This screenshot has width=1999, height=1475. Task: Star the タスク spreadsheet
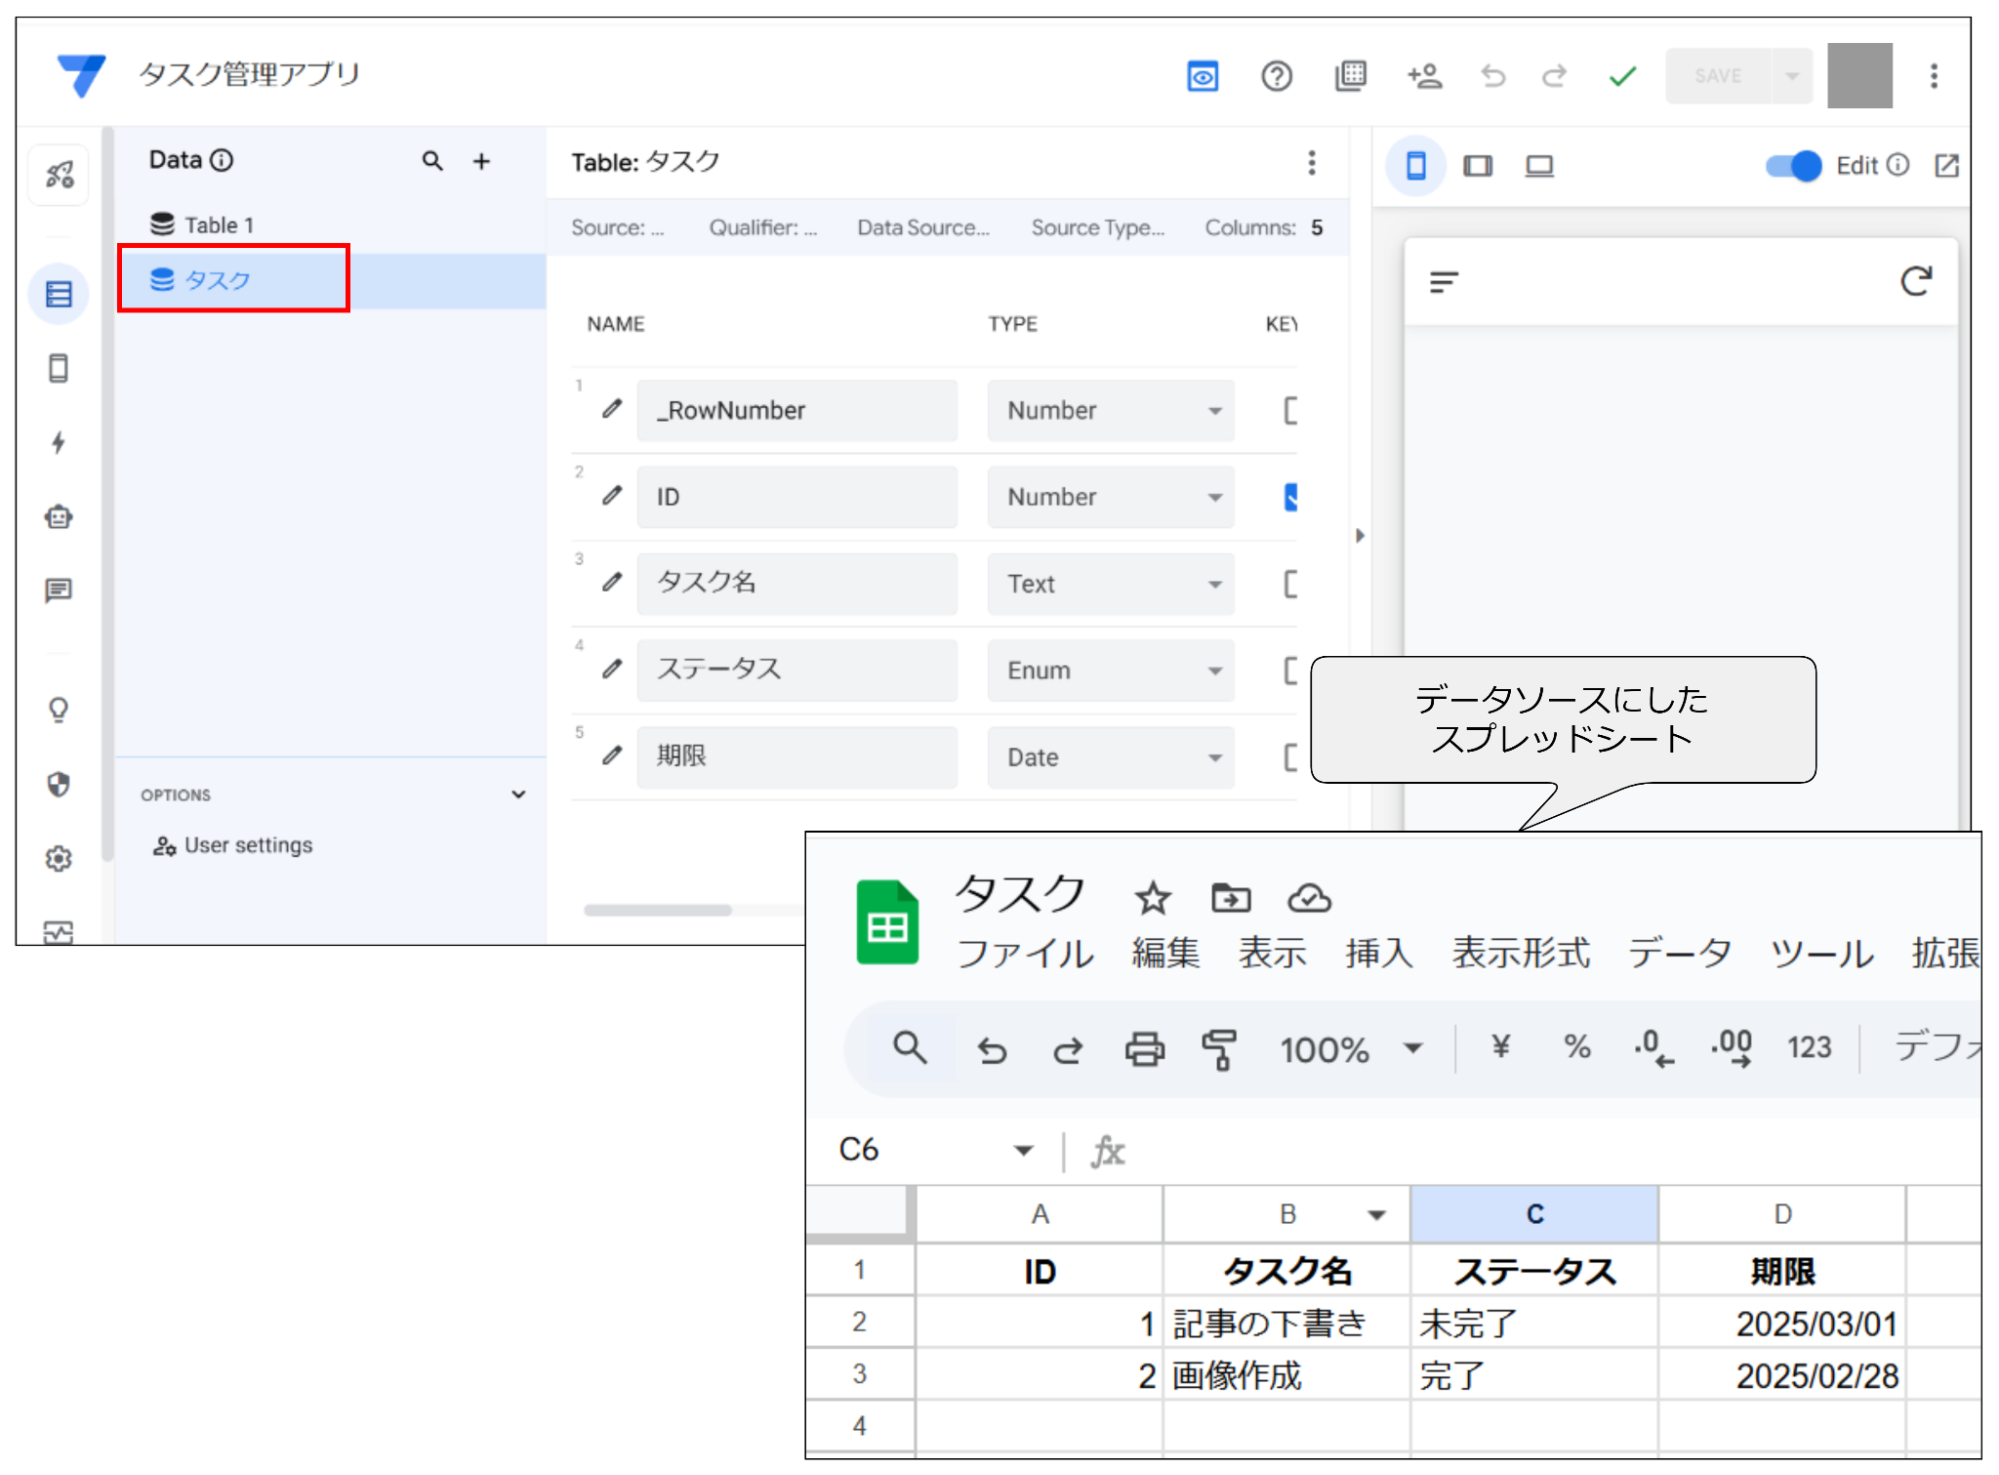1152,897
